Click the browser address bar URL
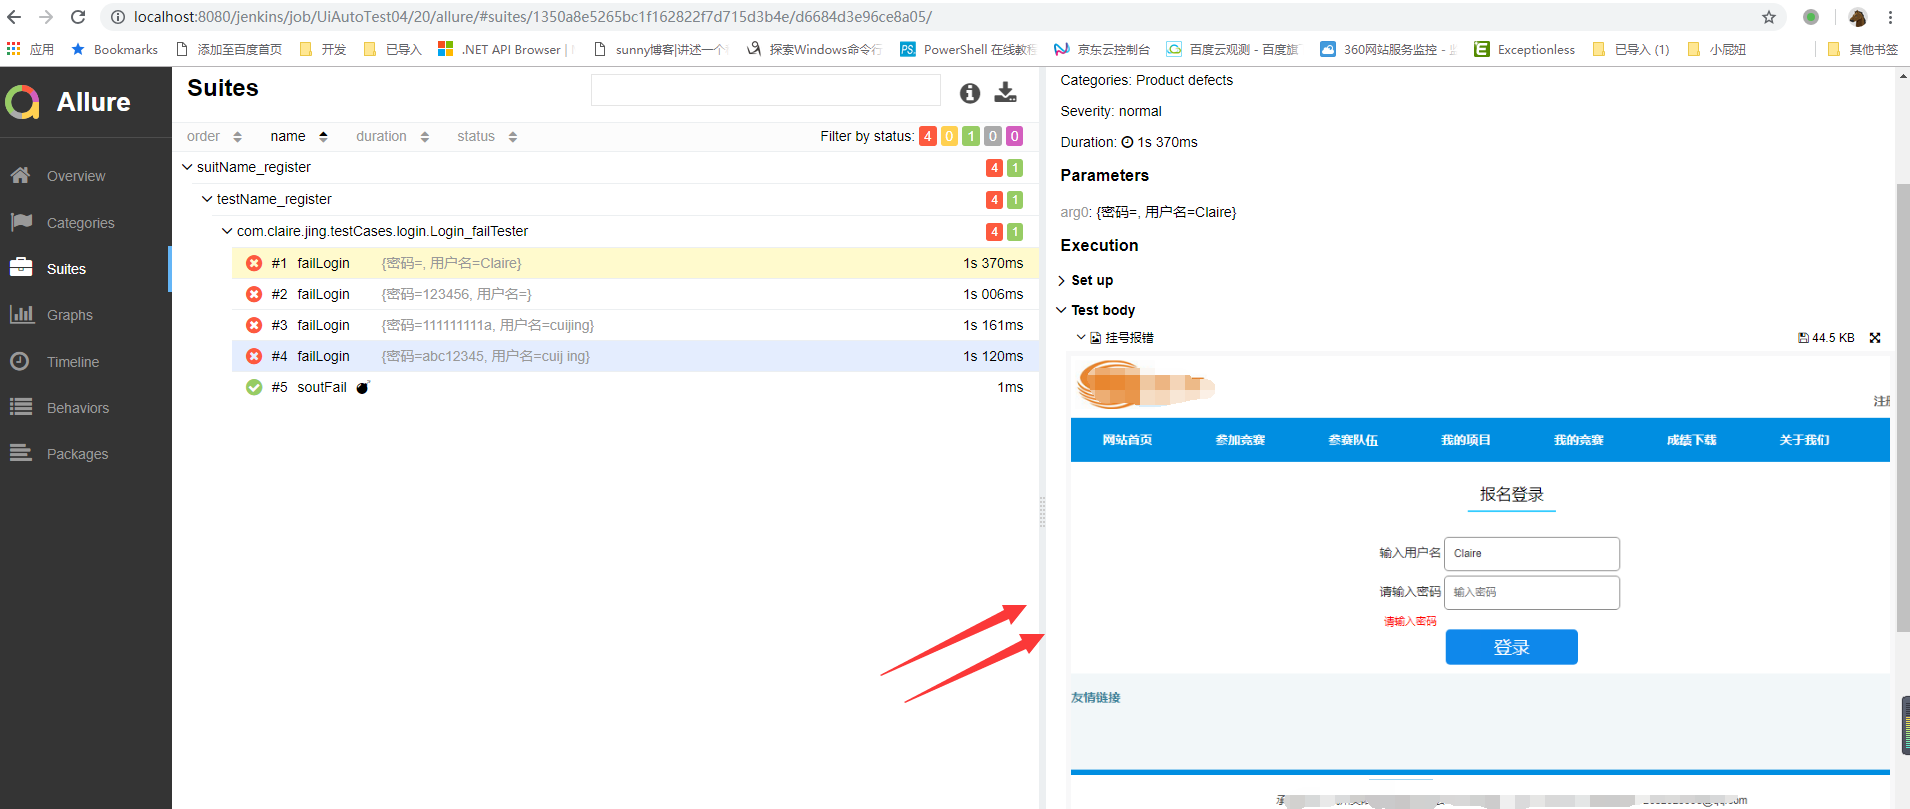Image resolution: width=1910 pixels, height=809 pixels. 532,17
